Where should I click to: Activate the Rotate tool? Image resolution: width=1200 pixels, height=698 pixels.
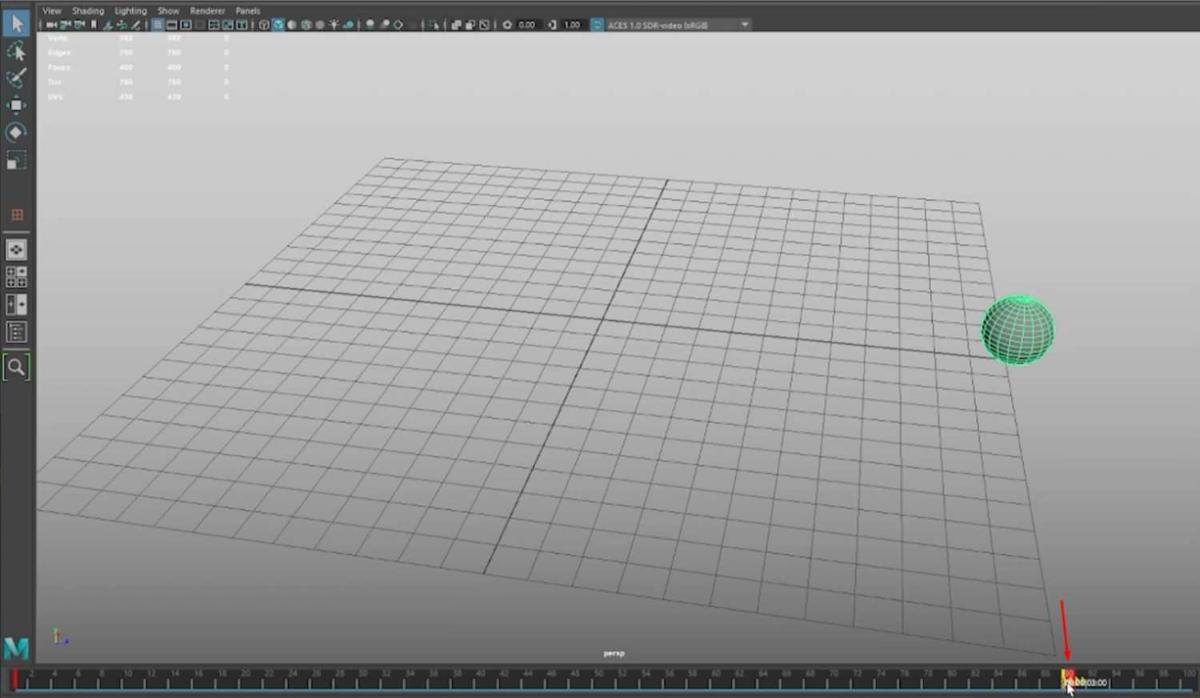coord(16,132)
